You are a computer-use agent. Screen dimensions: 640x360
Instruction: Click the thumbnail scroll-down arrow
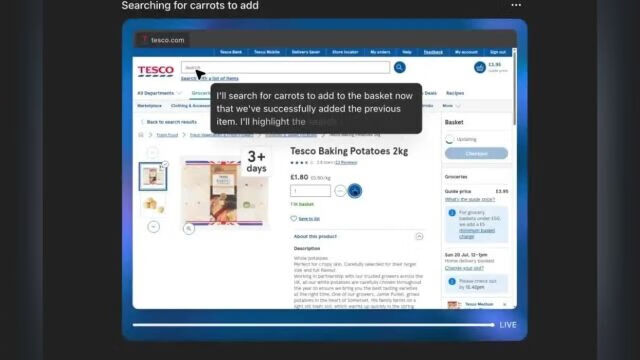(153, 227)
